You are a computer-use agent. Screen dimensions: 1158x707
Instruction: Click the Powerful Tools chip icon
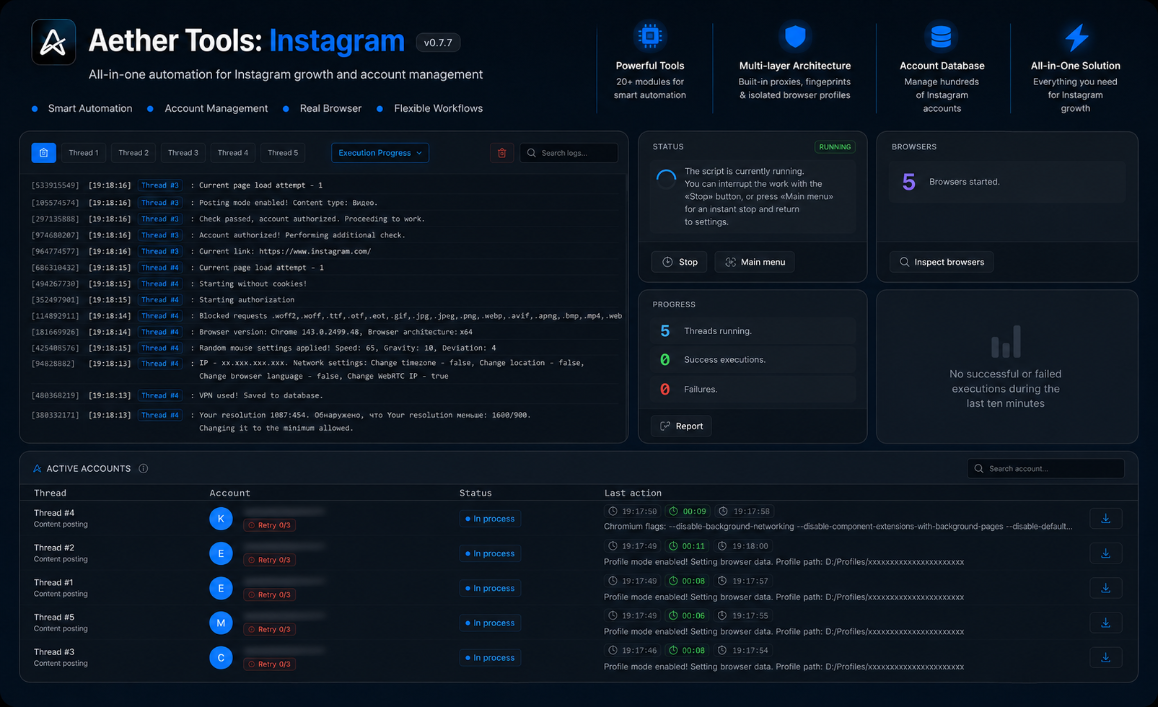[650, 35]
